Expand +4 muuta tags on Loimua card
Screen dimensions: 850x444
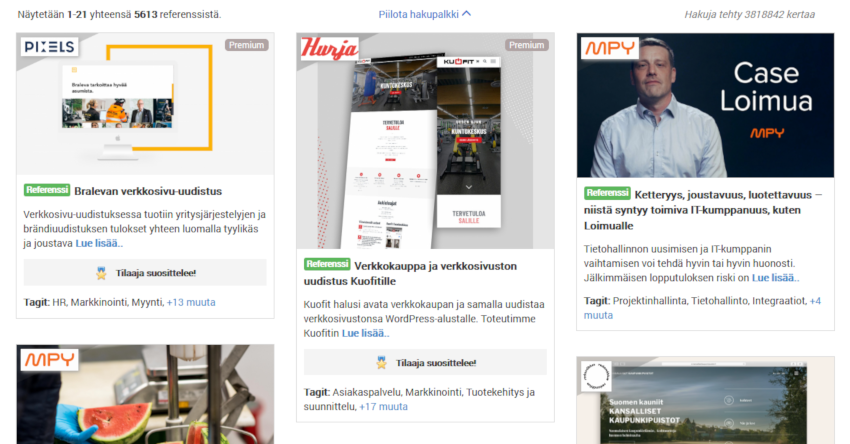pos(703,308)
